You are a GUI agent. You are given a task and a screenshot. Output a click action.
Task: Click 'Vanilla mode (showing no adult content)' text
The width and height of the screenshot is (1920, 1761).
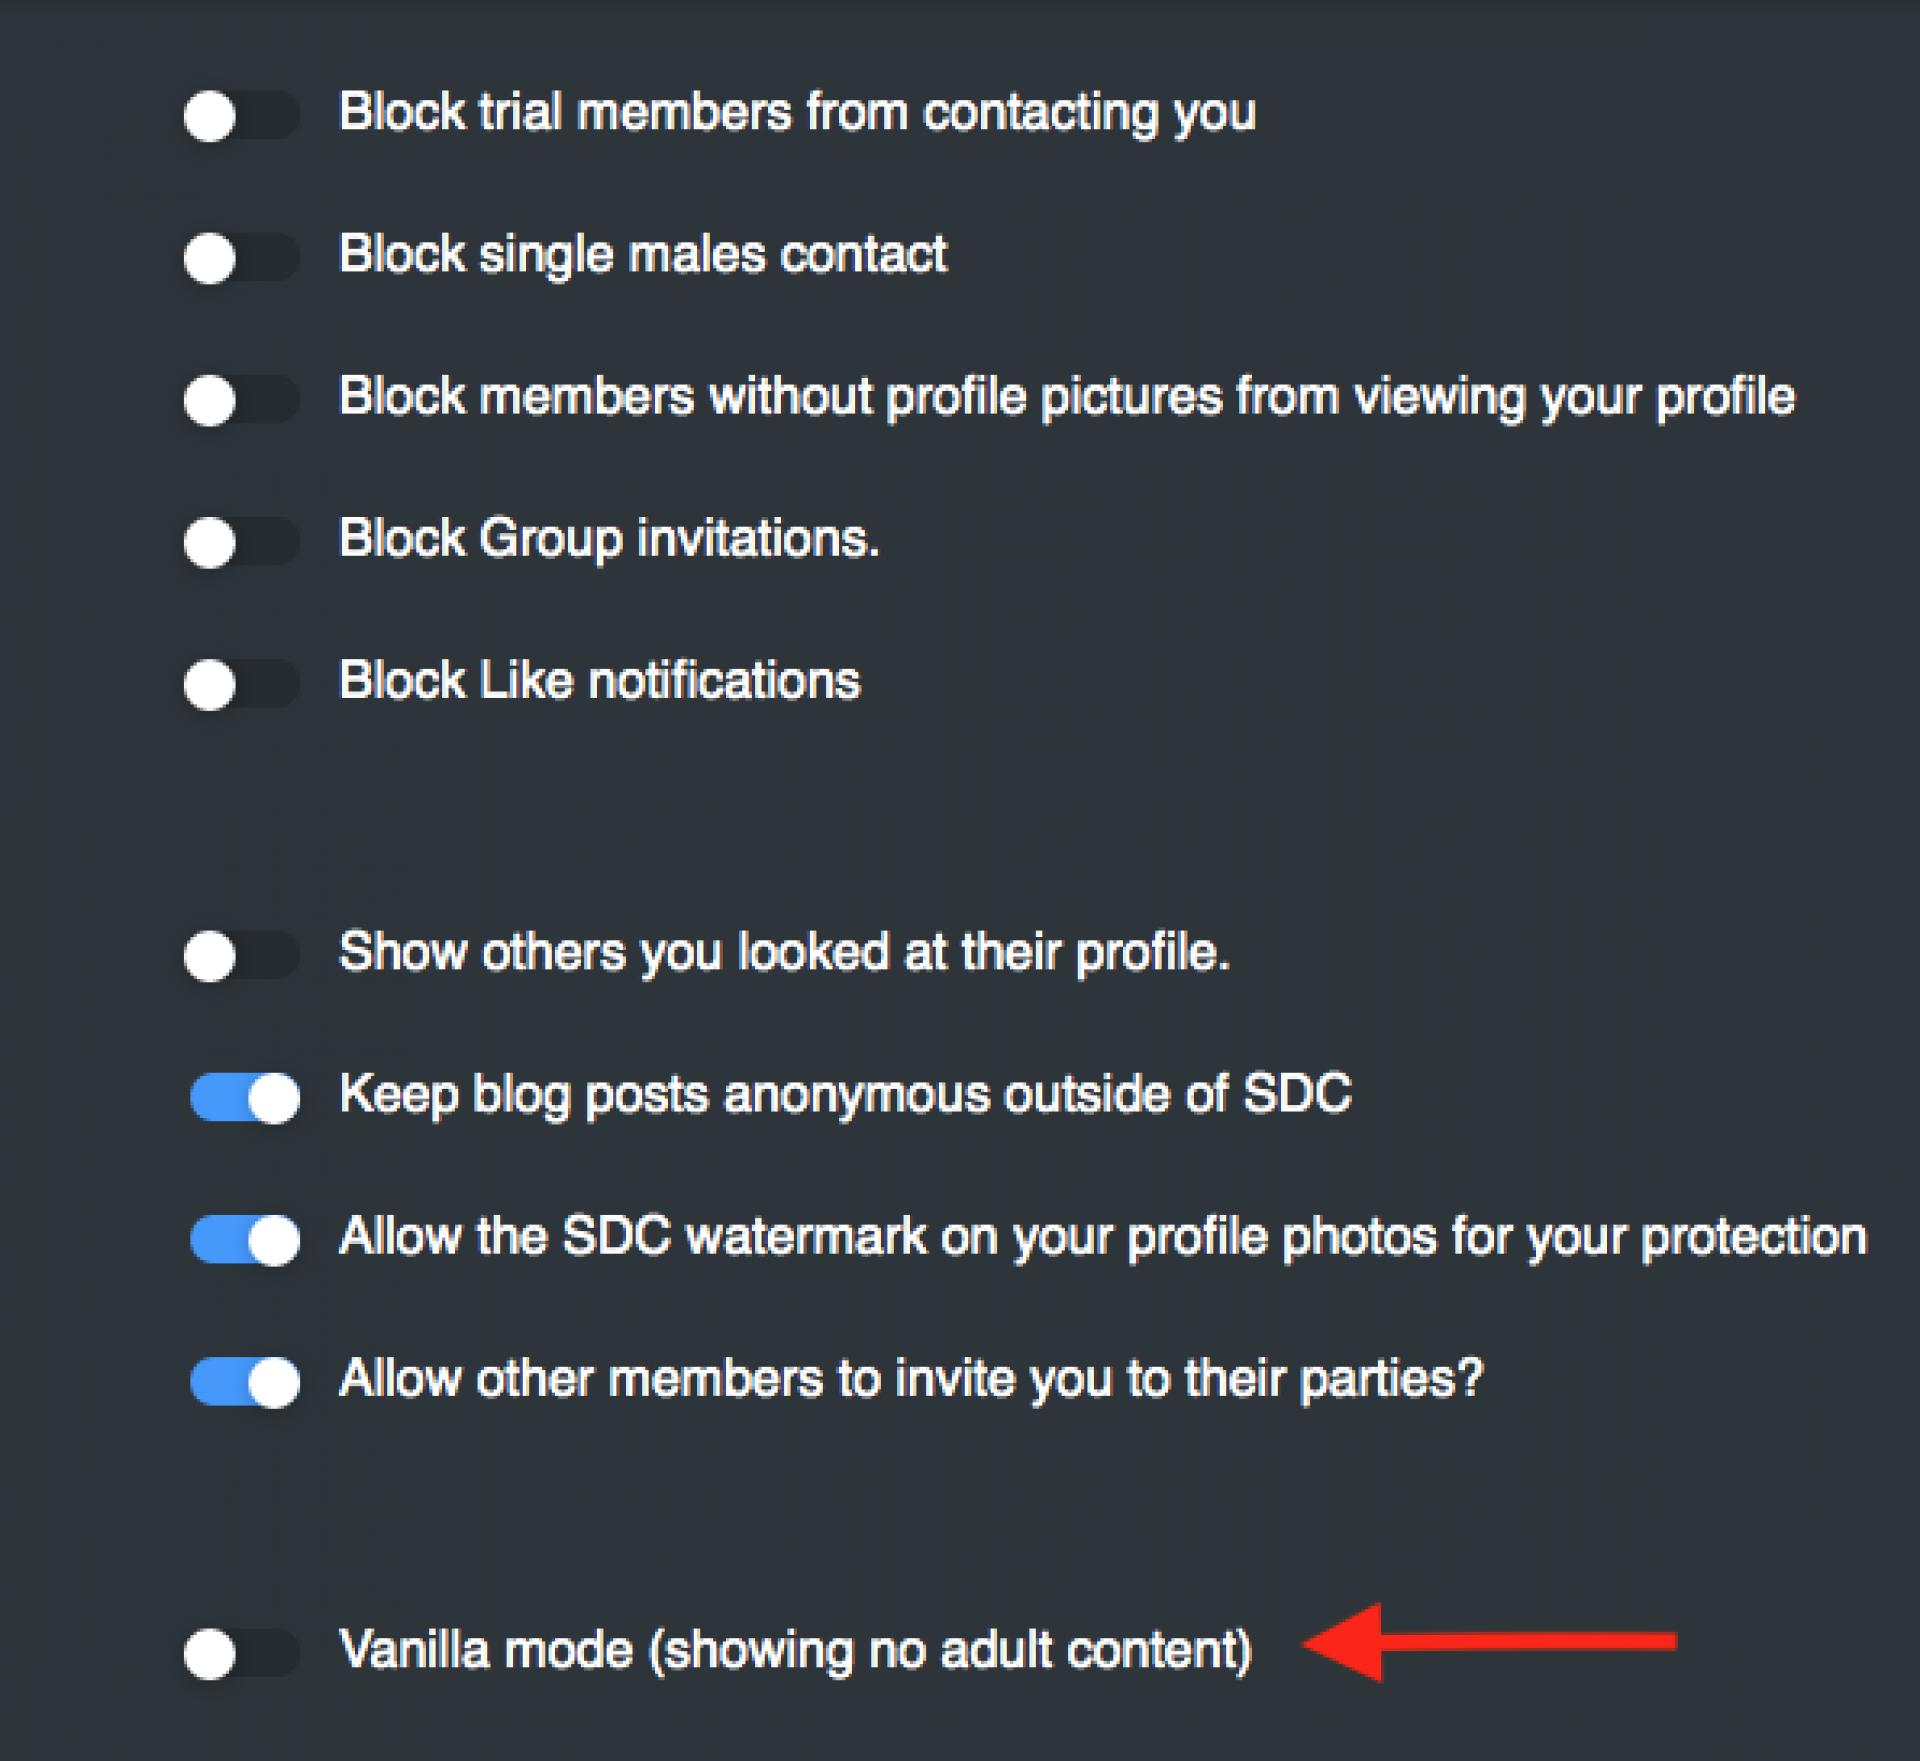795,1650
